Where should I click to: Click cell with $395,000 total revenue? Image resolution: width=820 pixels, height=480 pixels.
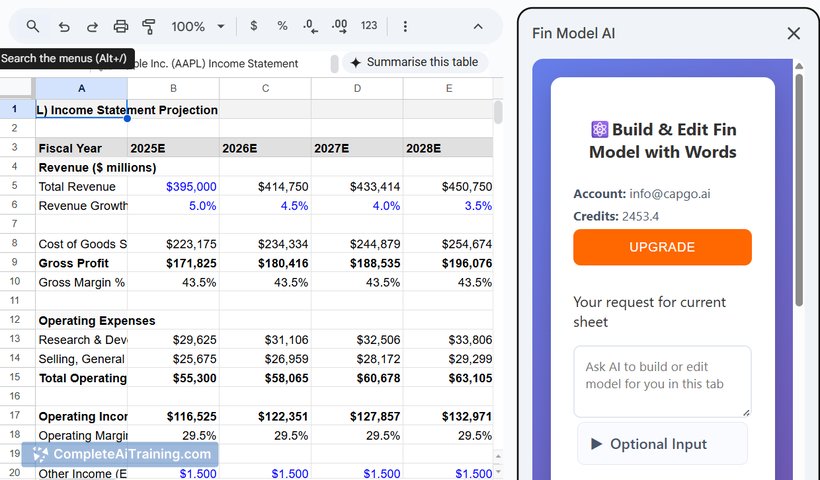[173, 187]
